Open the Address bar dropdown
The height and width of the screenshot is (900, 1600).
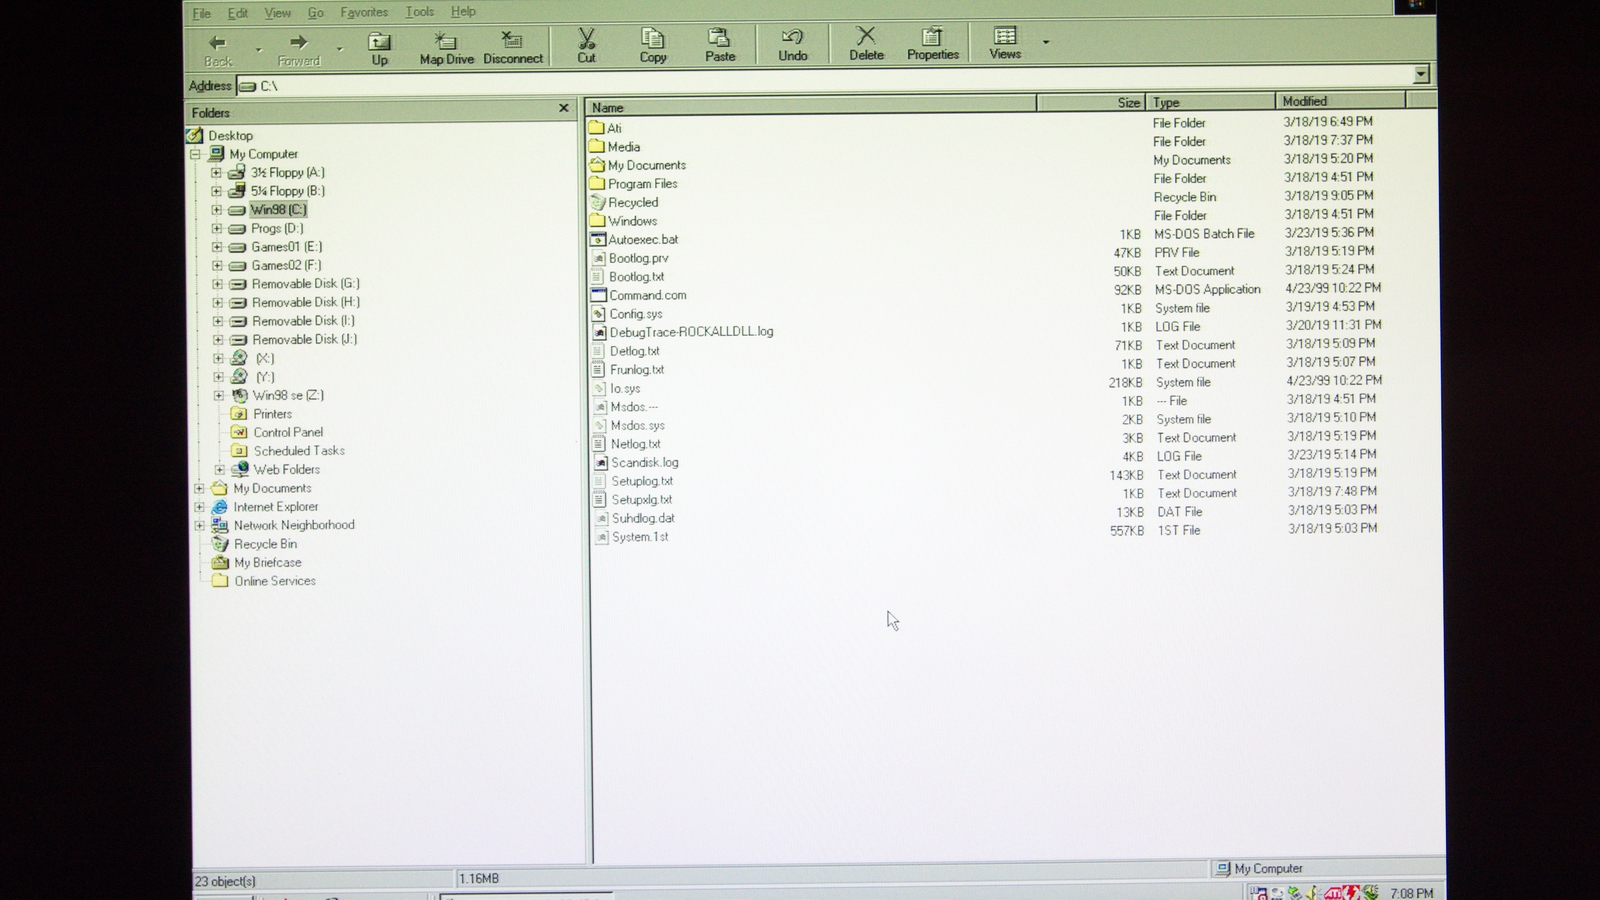[1421, 74]
